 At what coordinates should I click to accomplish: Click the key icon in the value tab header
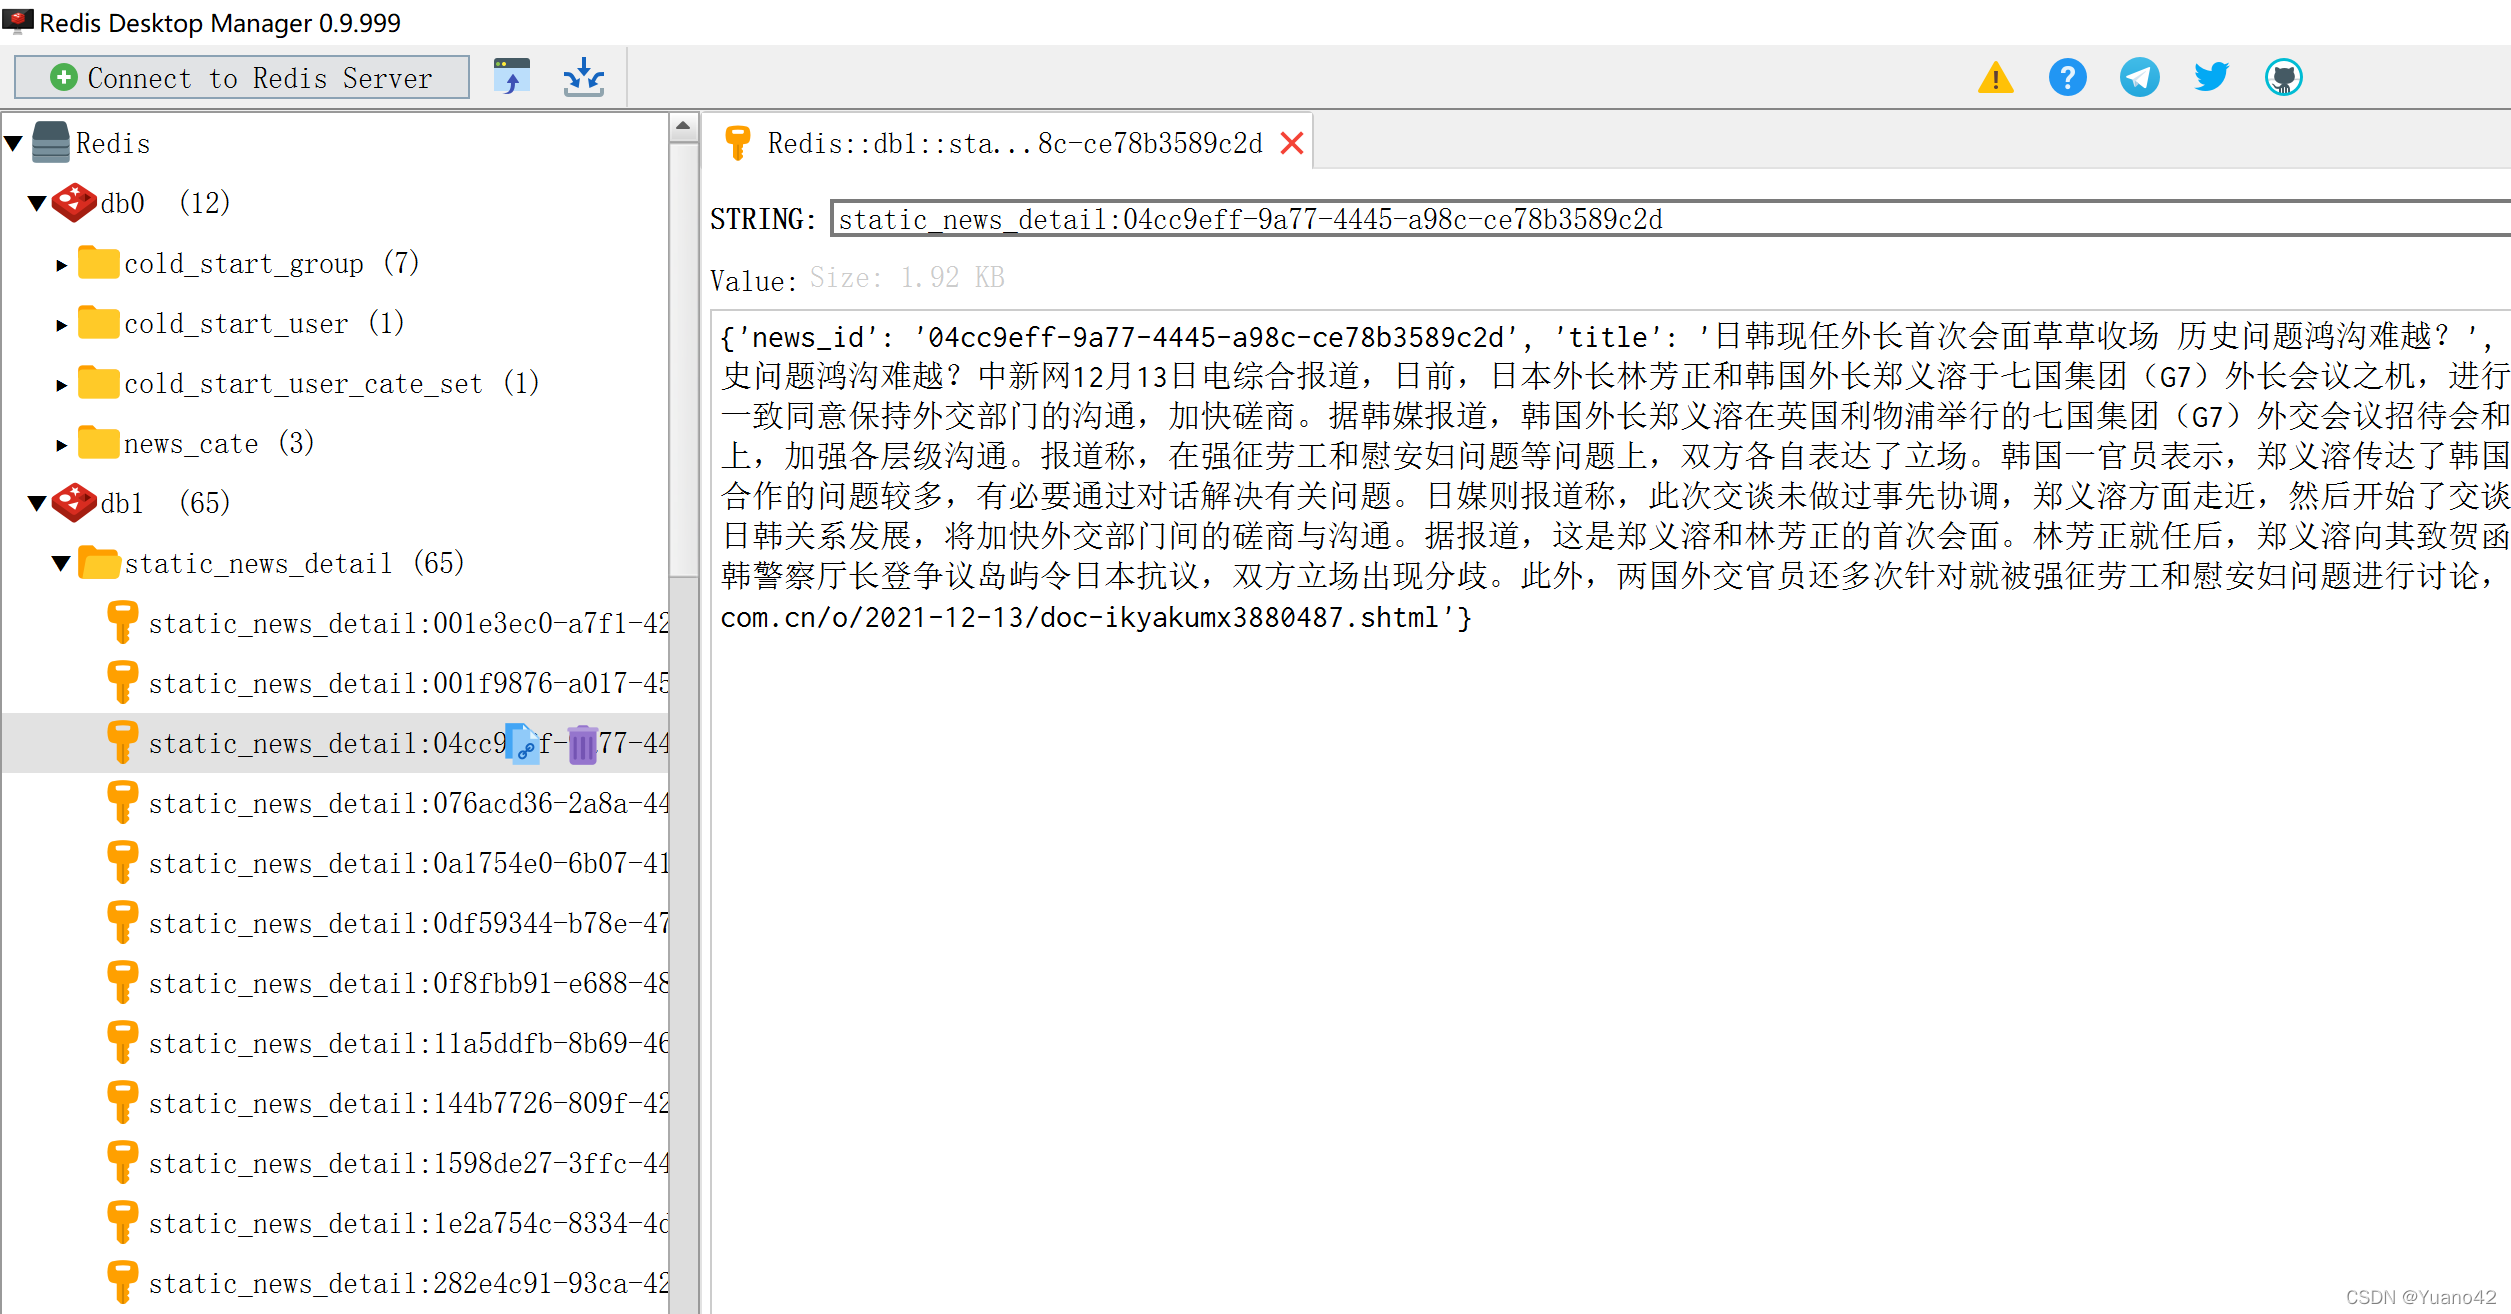point(737,142)
